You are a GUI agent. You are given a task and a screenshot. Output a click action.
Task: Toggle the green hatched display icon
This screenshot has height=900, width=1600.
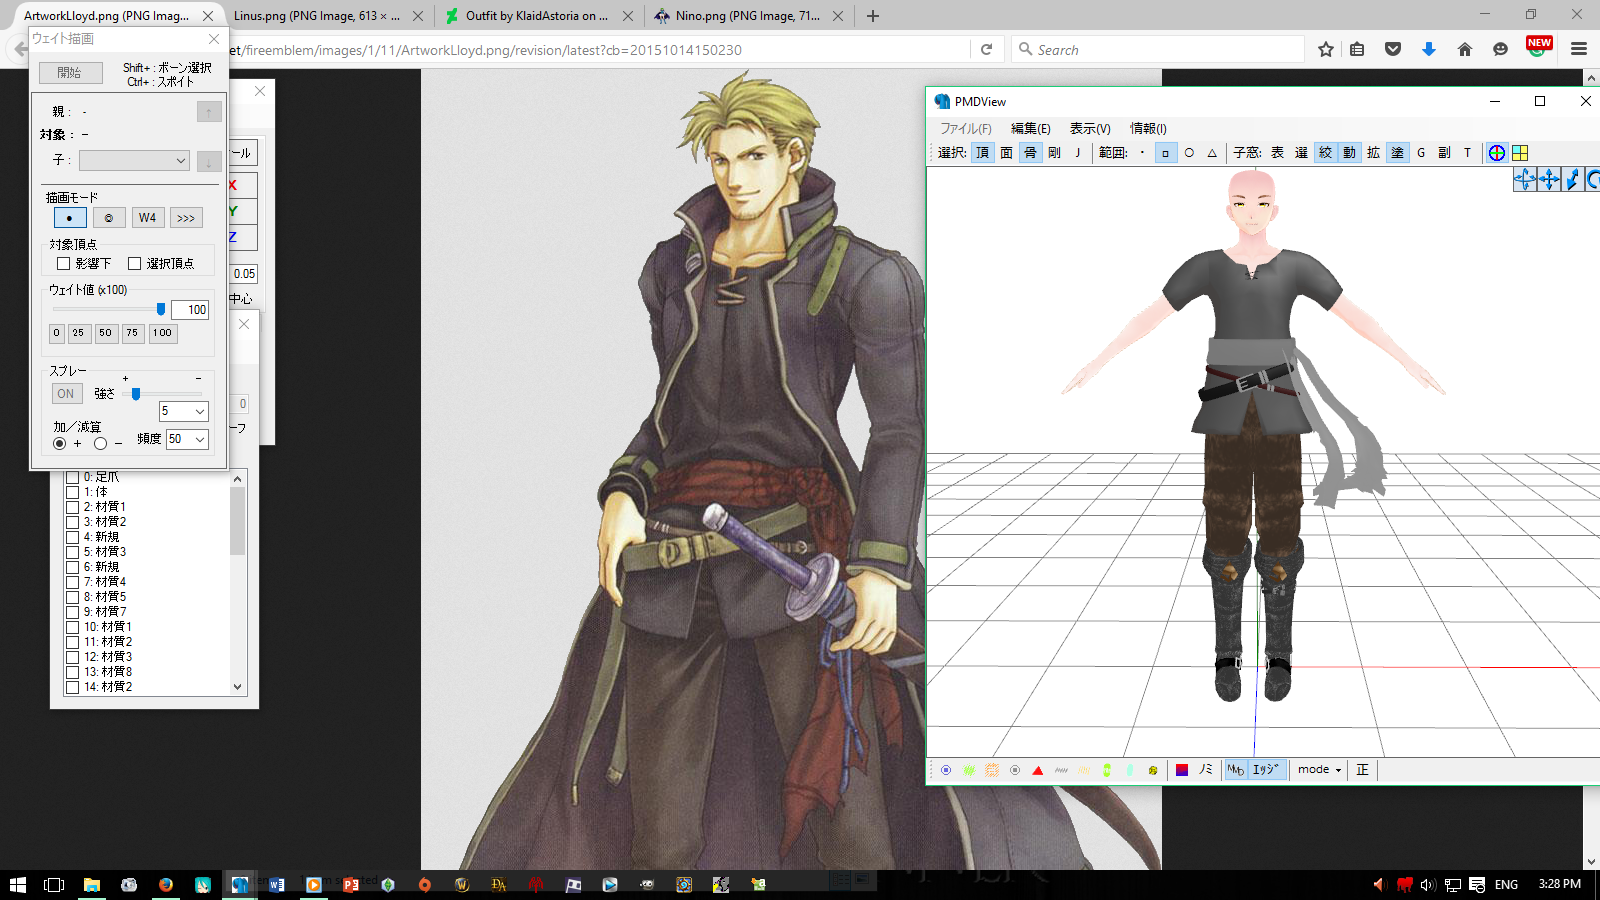coord(969,770)
